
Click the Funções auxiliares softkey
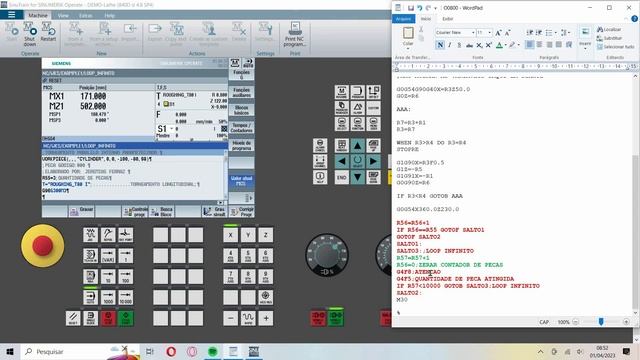242,92
